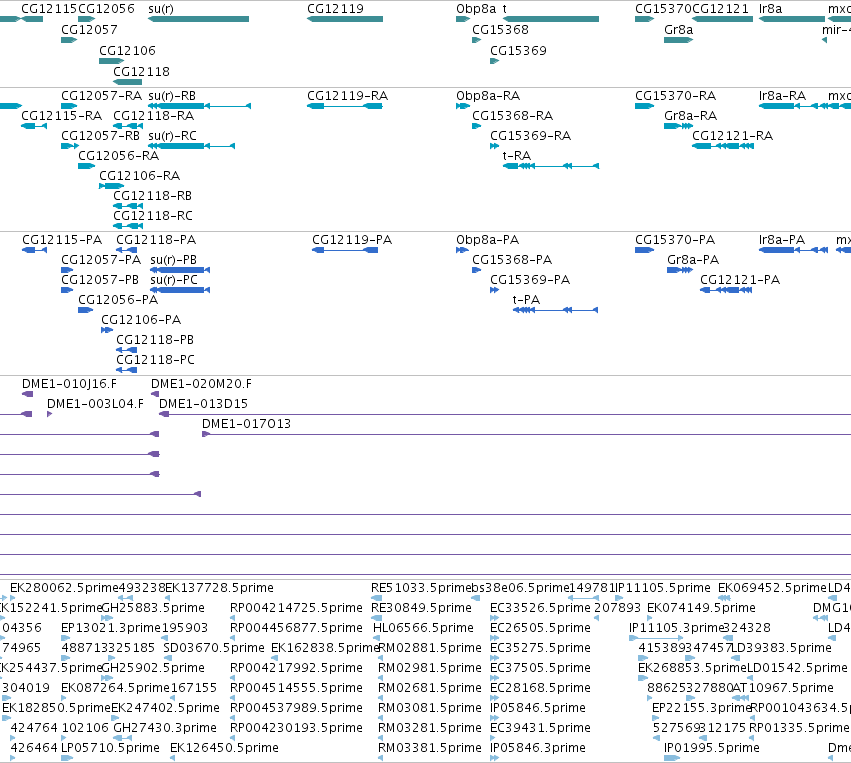
Task: Select transcript CG12056-RA
Action: (x=118, y=156)
